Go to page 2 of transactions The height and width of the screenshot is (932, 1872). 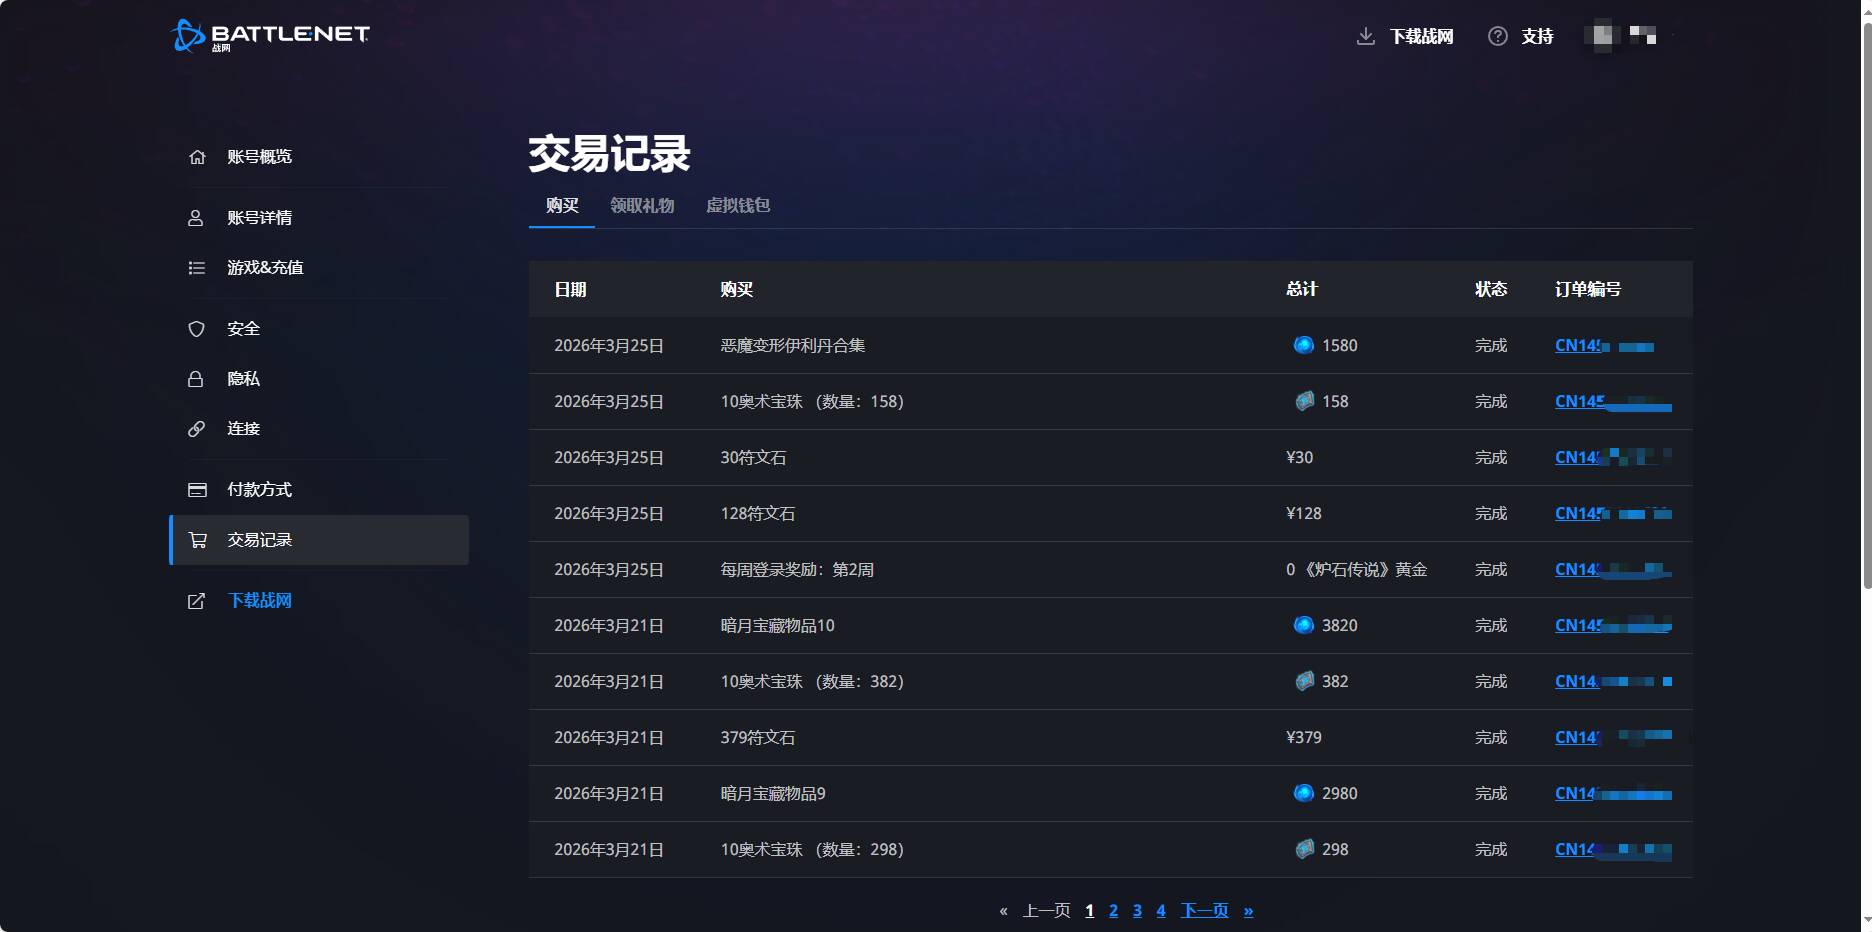pos(1113,910)
